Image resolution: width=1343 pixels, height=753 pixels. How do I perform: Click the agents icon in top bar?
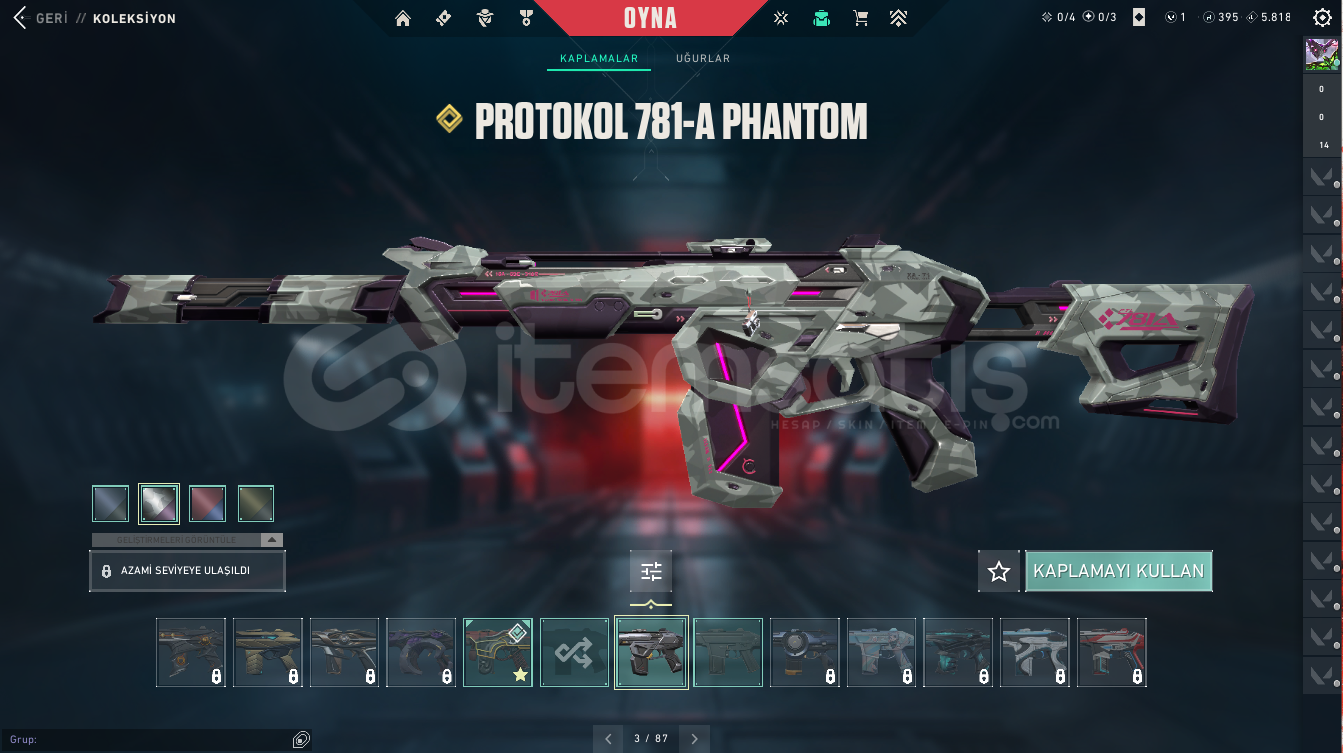pos(485,18)
